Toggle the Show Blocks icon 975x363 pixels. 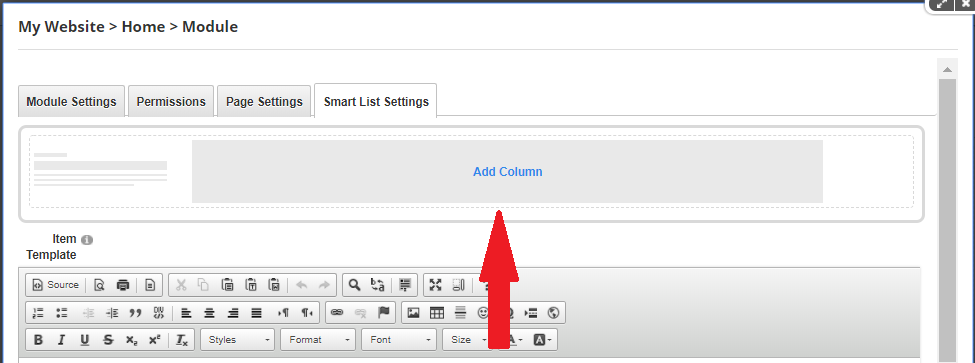[x=459, y=285]
